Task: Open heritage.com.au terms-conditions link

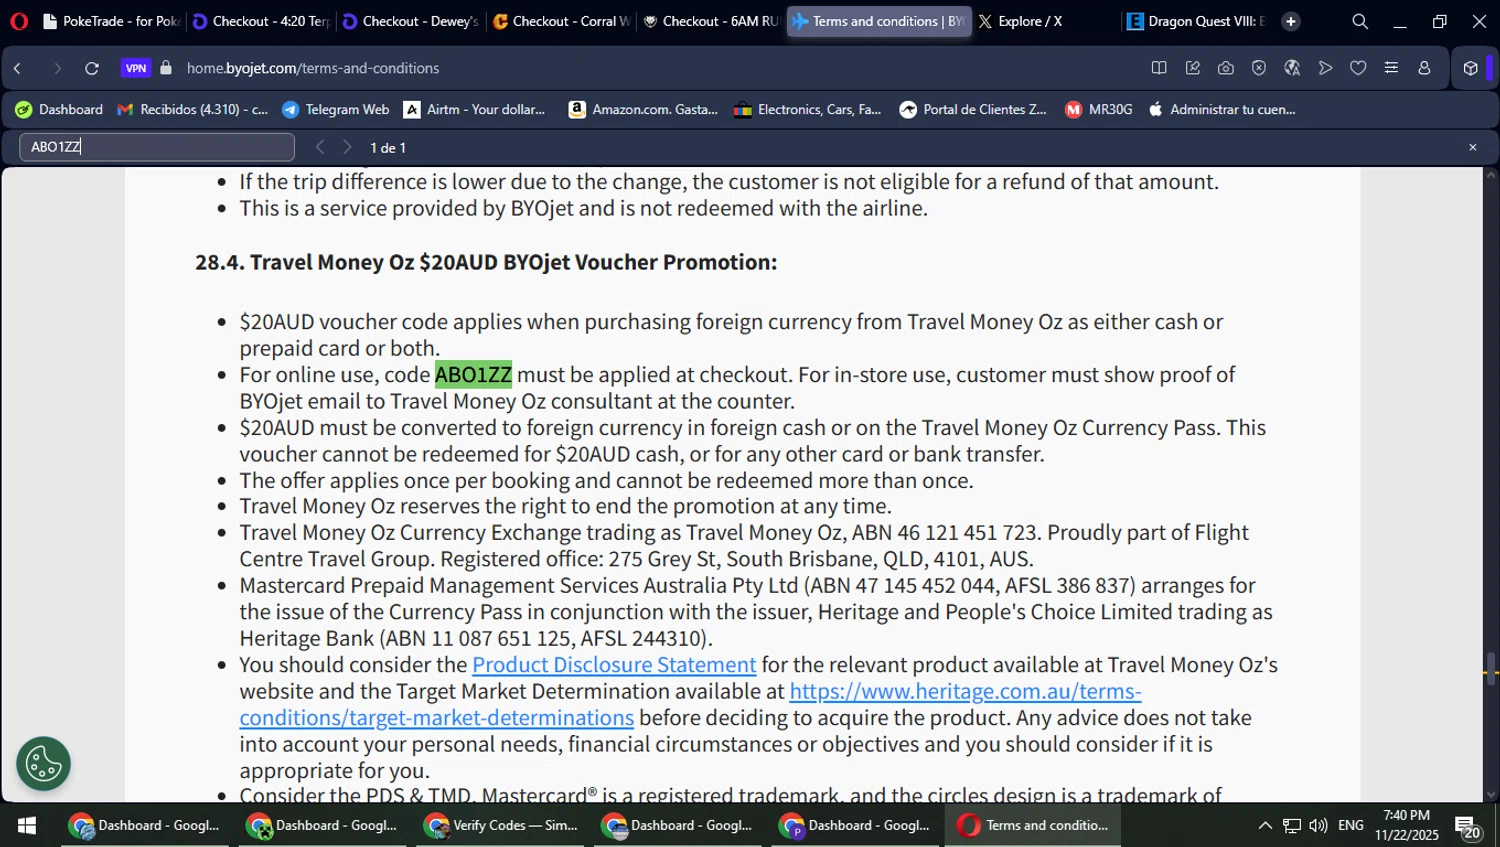Action: coord(965,691)
